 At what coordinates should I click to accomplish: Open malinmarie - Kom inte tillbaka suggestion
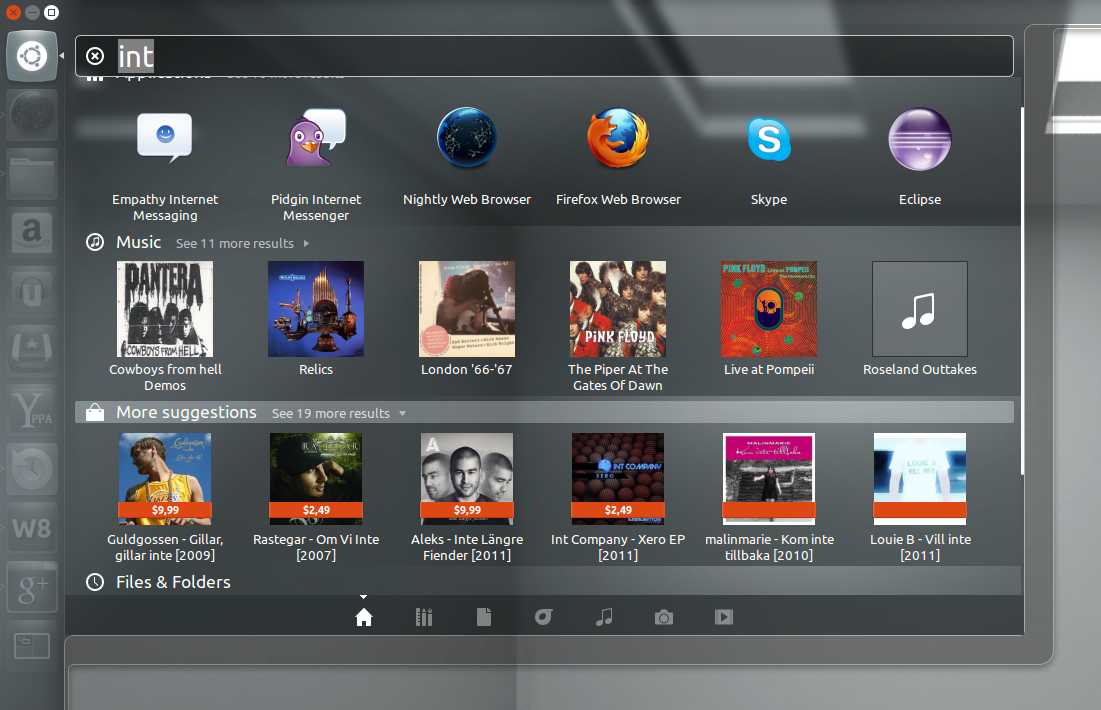pyautogui.click(x=769, y=497)
